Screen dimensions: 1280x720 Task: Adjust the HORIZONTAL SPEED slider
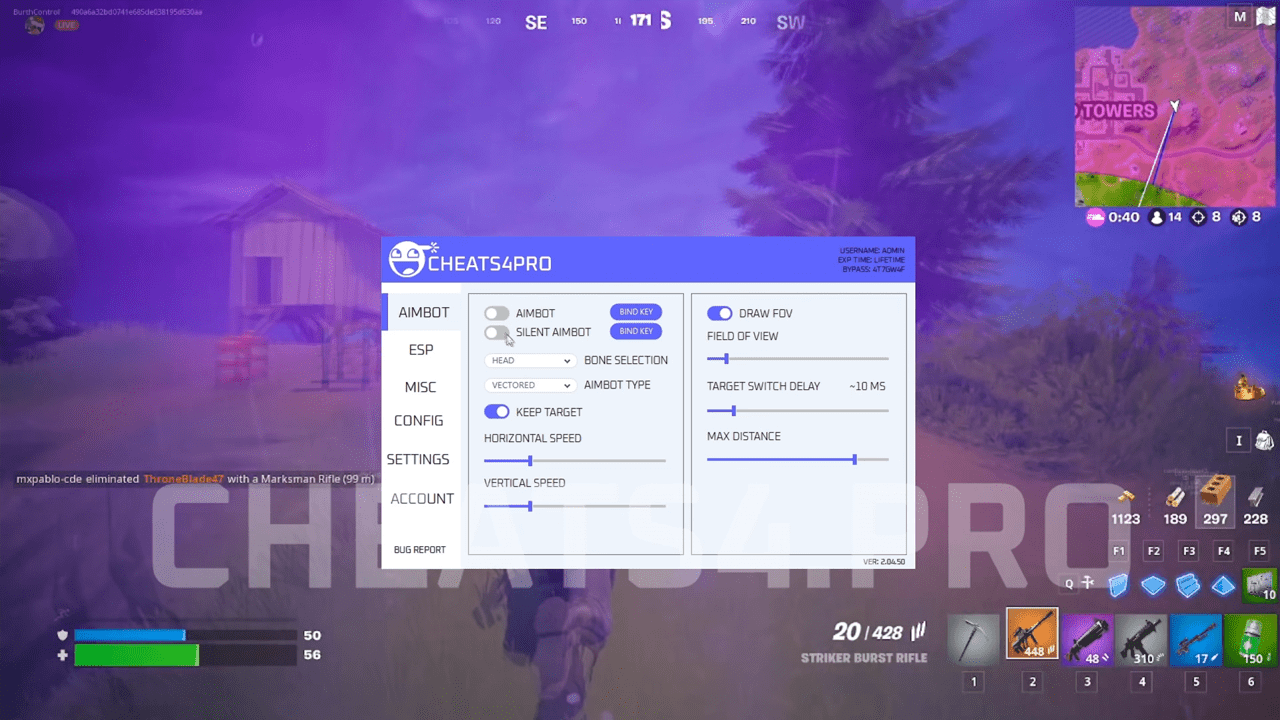point(575,461)
